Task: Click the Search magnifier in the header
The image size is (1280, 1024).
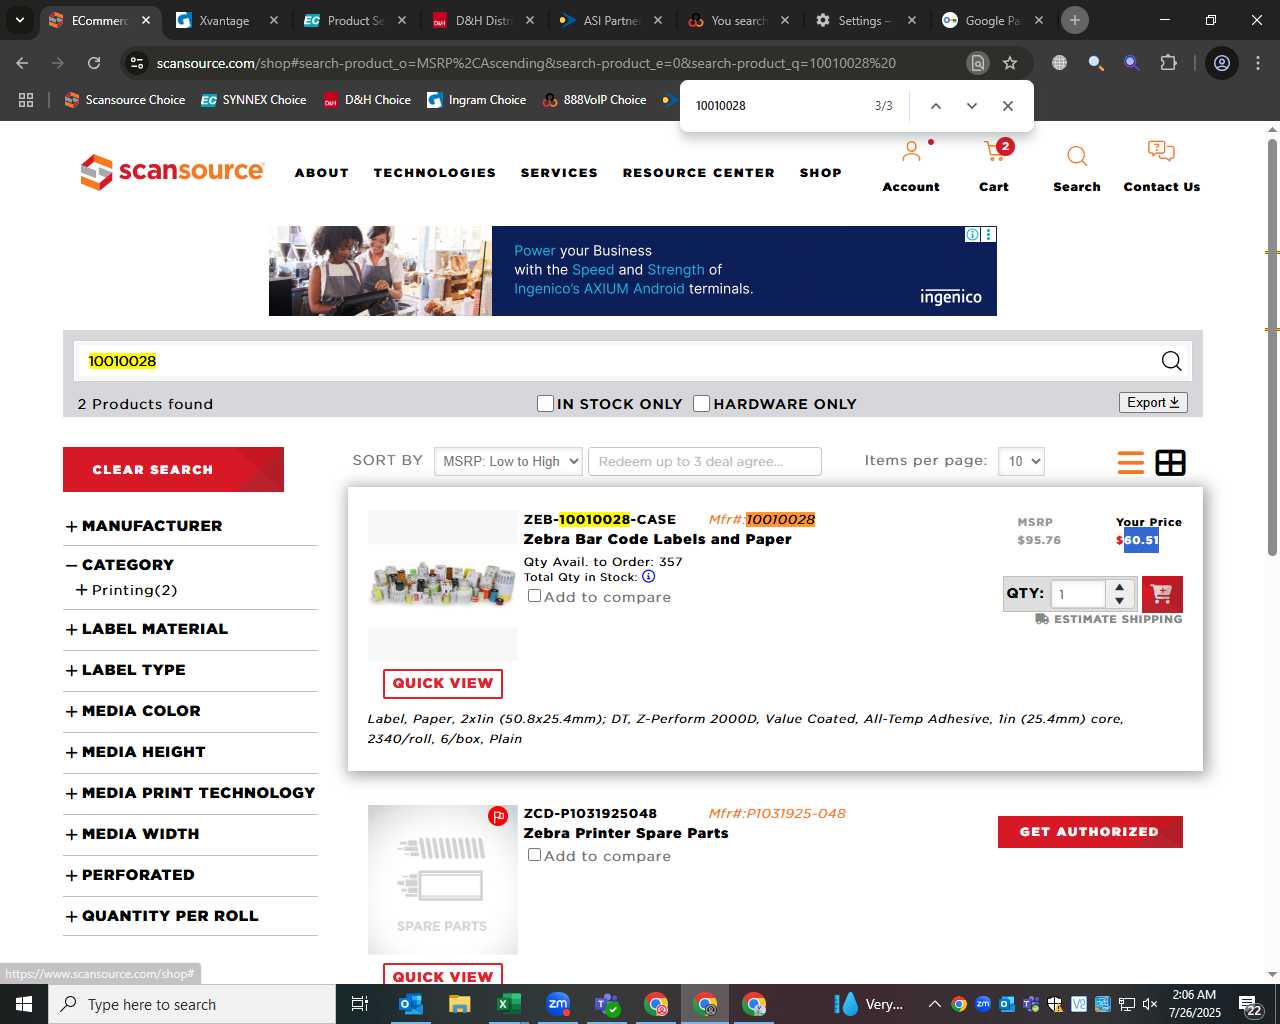Action: point(1077,156)
